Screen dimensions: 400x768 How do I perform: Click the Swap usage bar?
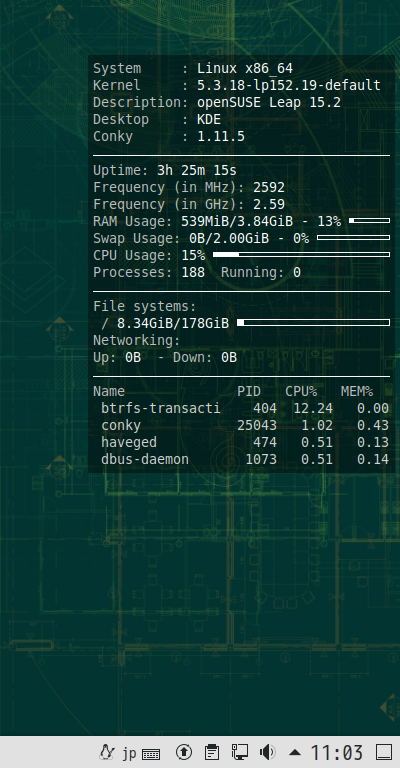click(353, 238)
